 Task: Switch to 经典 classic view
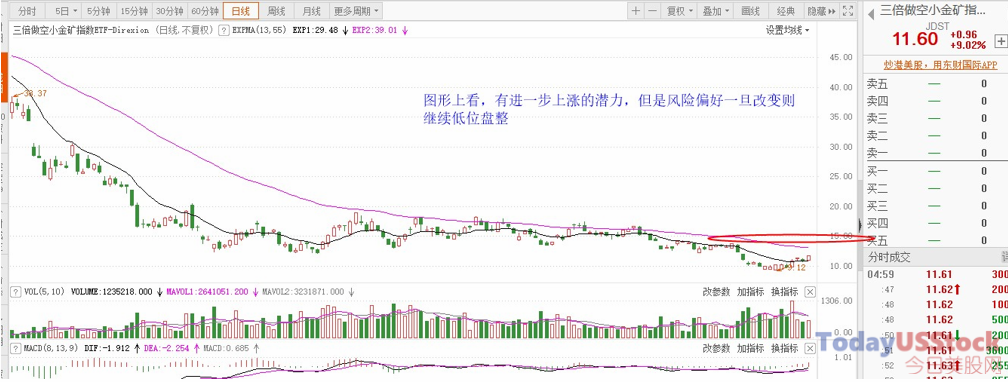click(x=786, y=11)
